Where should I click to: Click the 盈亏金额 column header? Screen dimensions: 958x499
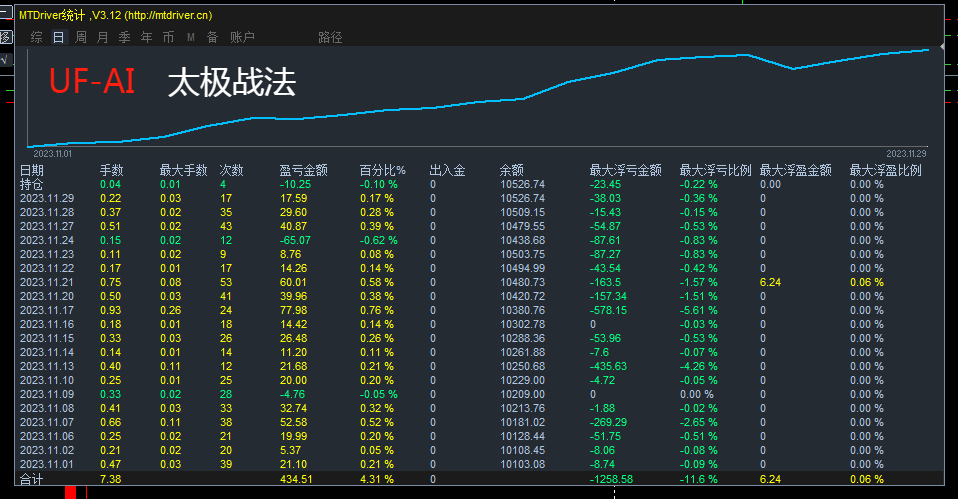pyautogui.click(x=304, y=170)
